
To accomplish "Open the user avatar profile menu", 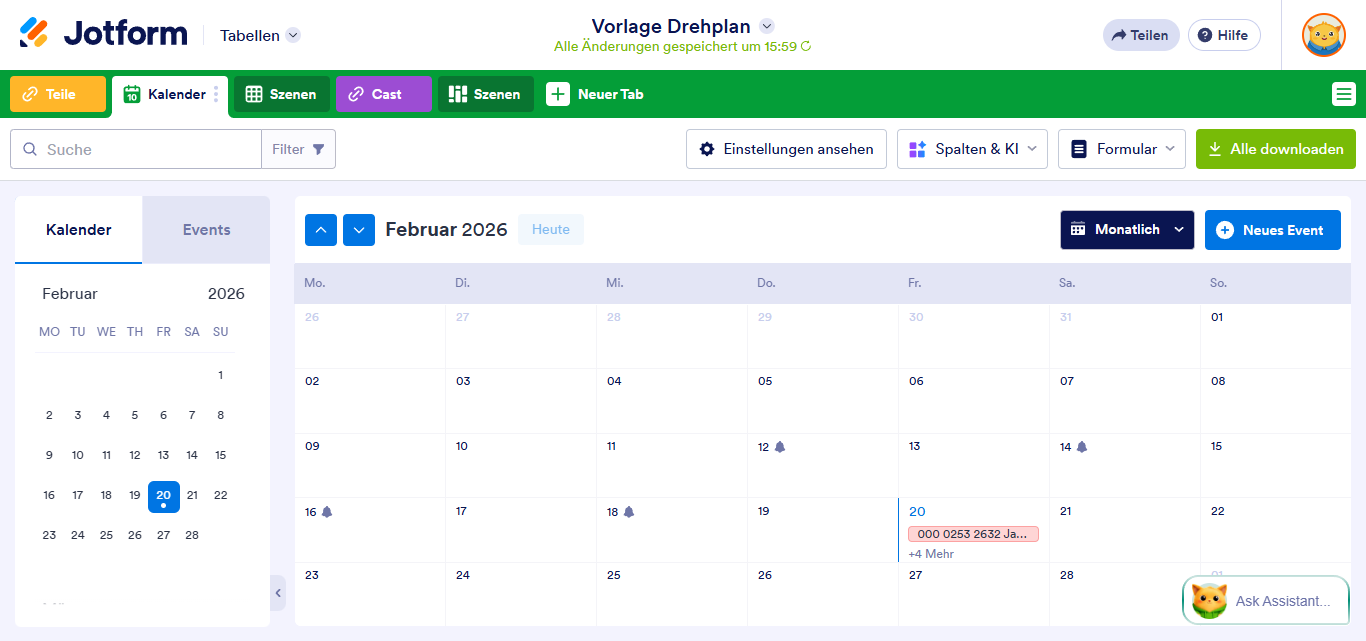I will click(1323, 35).
